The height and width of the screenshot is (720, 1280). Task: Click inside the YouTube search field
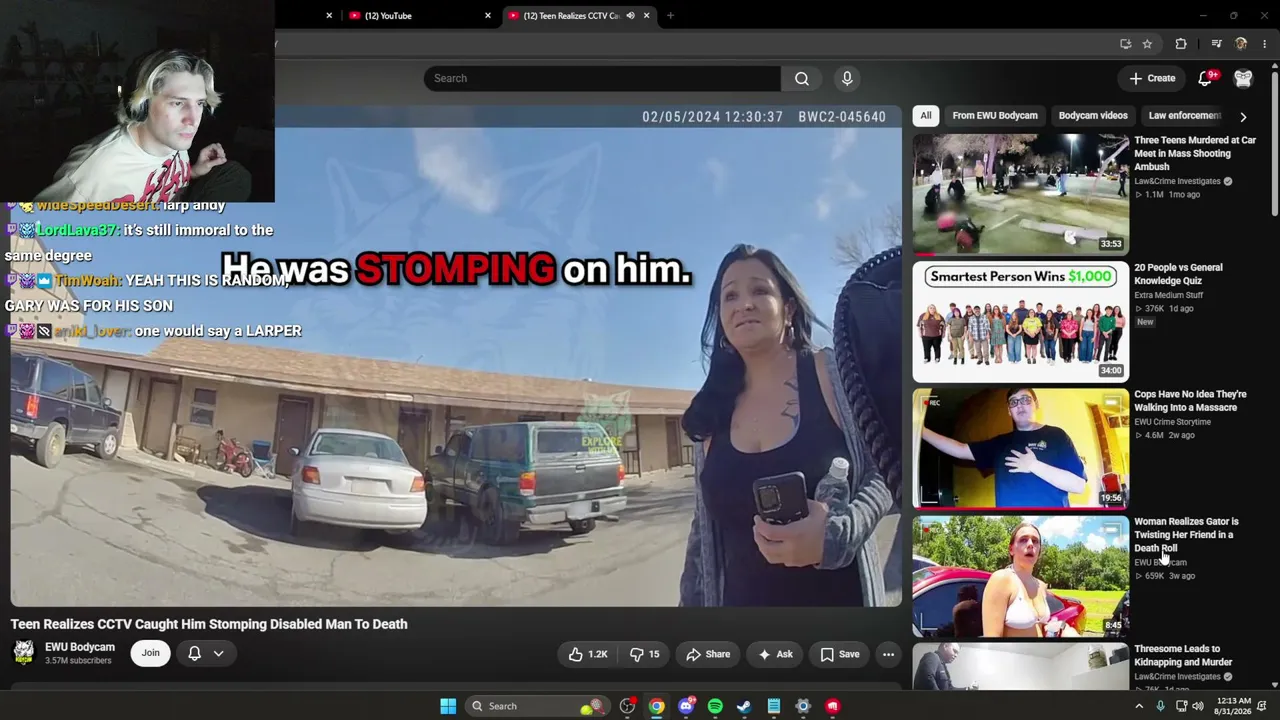(x=602, y=79)
